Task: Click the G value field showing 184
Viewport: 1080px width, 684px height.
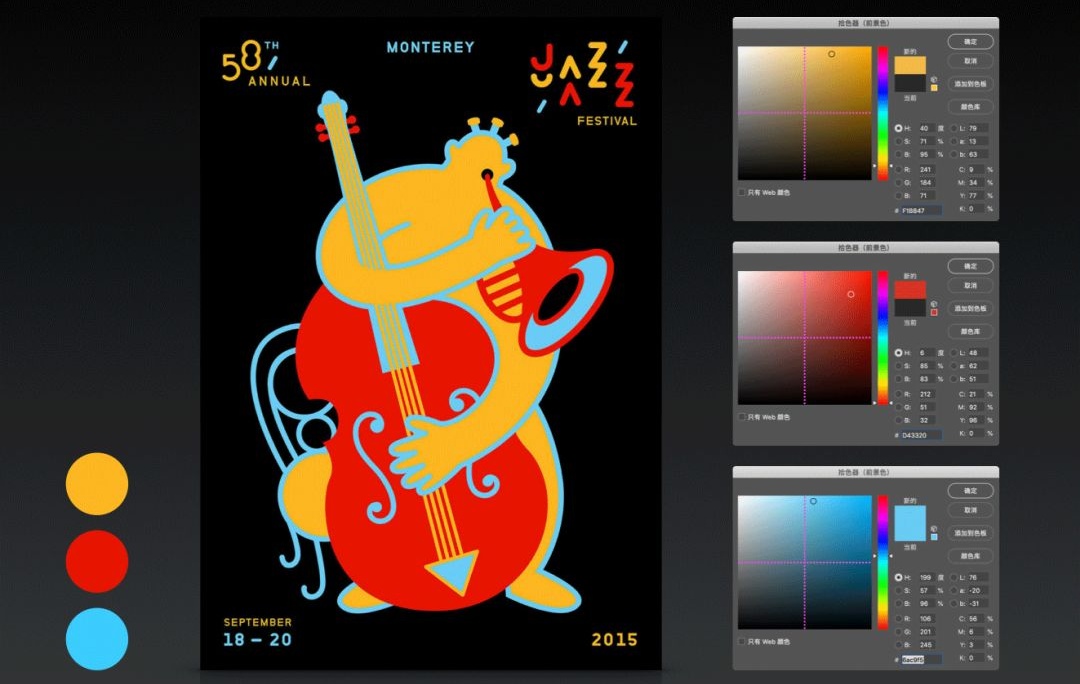Action: coord(927,183)
